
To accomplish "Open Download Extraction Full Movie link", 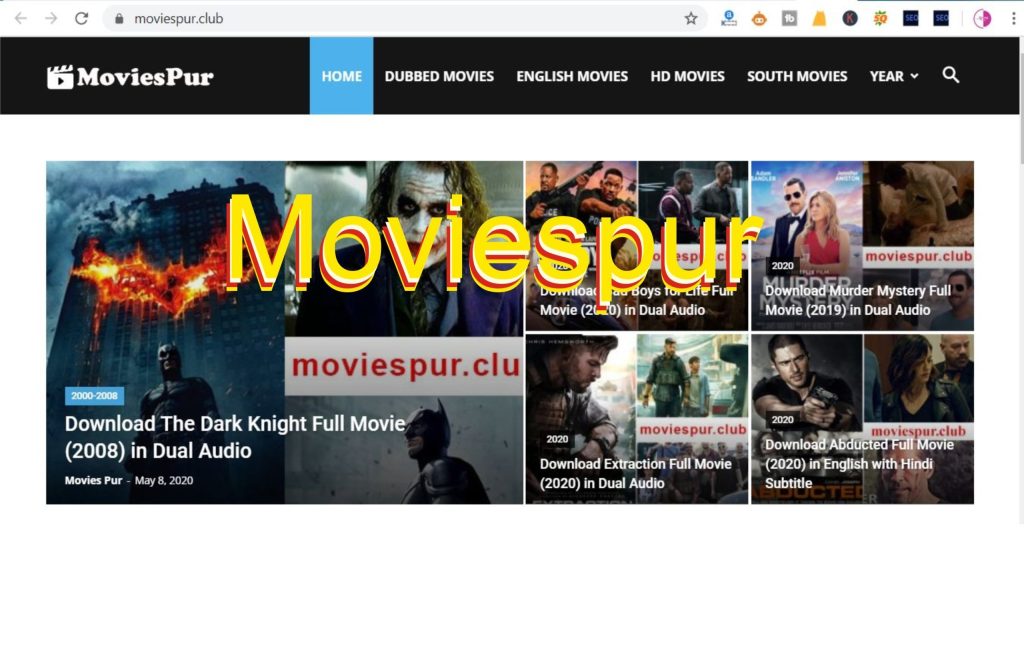I will [635, 473].
